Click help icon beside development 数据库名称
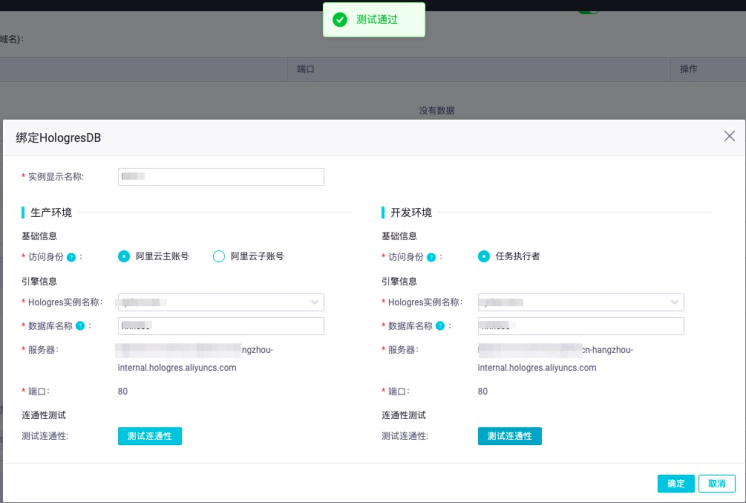Screen dimensions: 746x503 tap(440, 326)
